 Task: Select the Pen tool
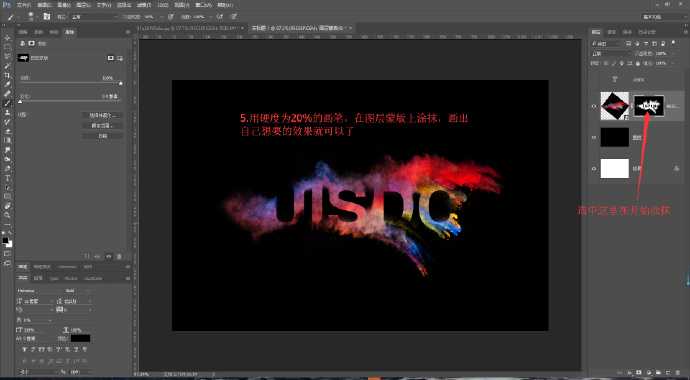[x=7, y=168]
